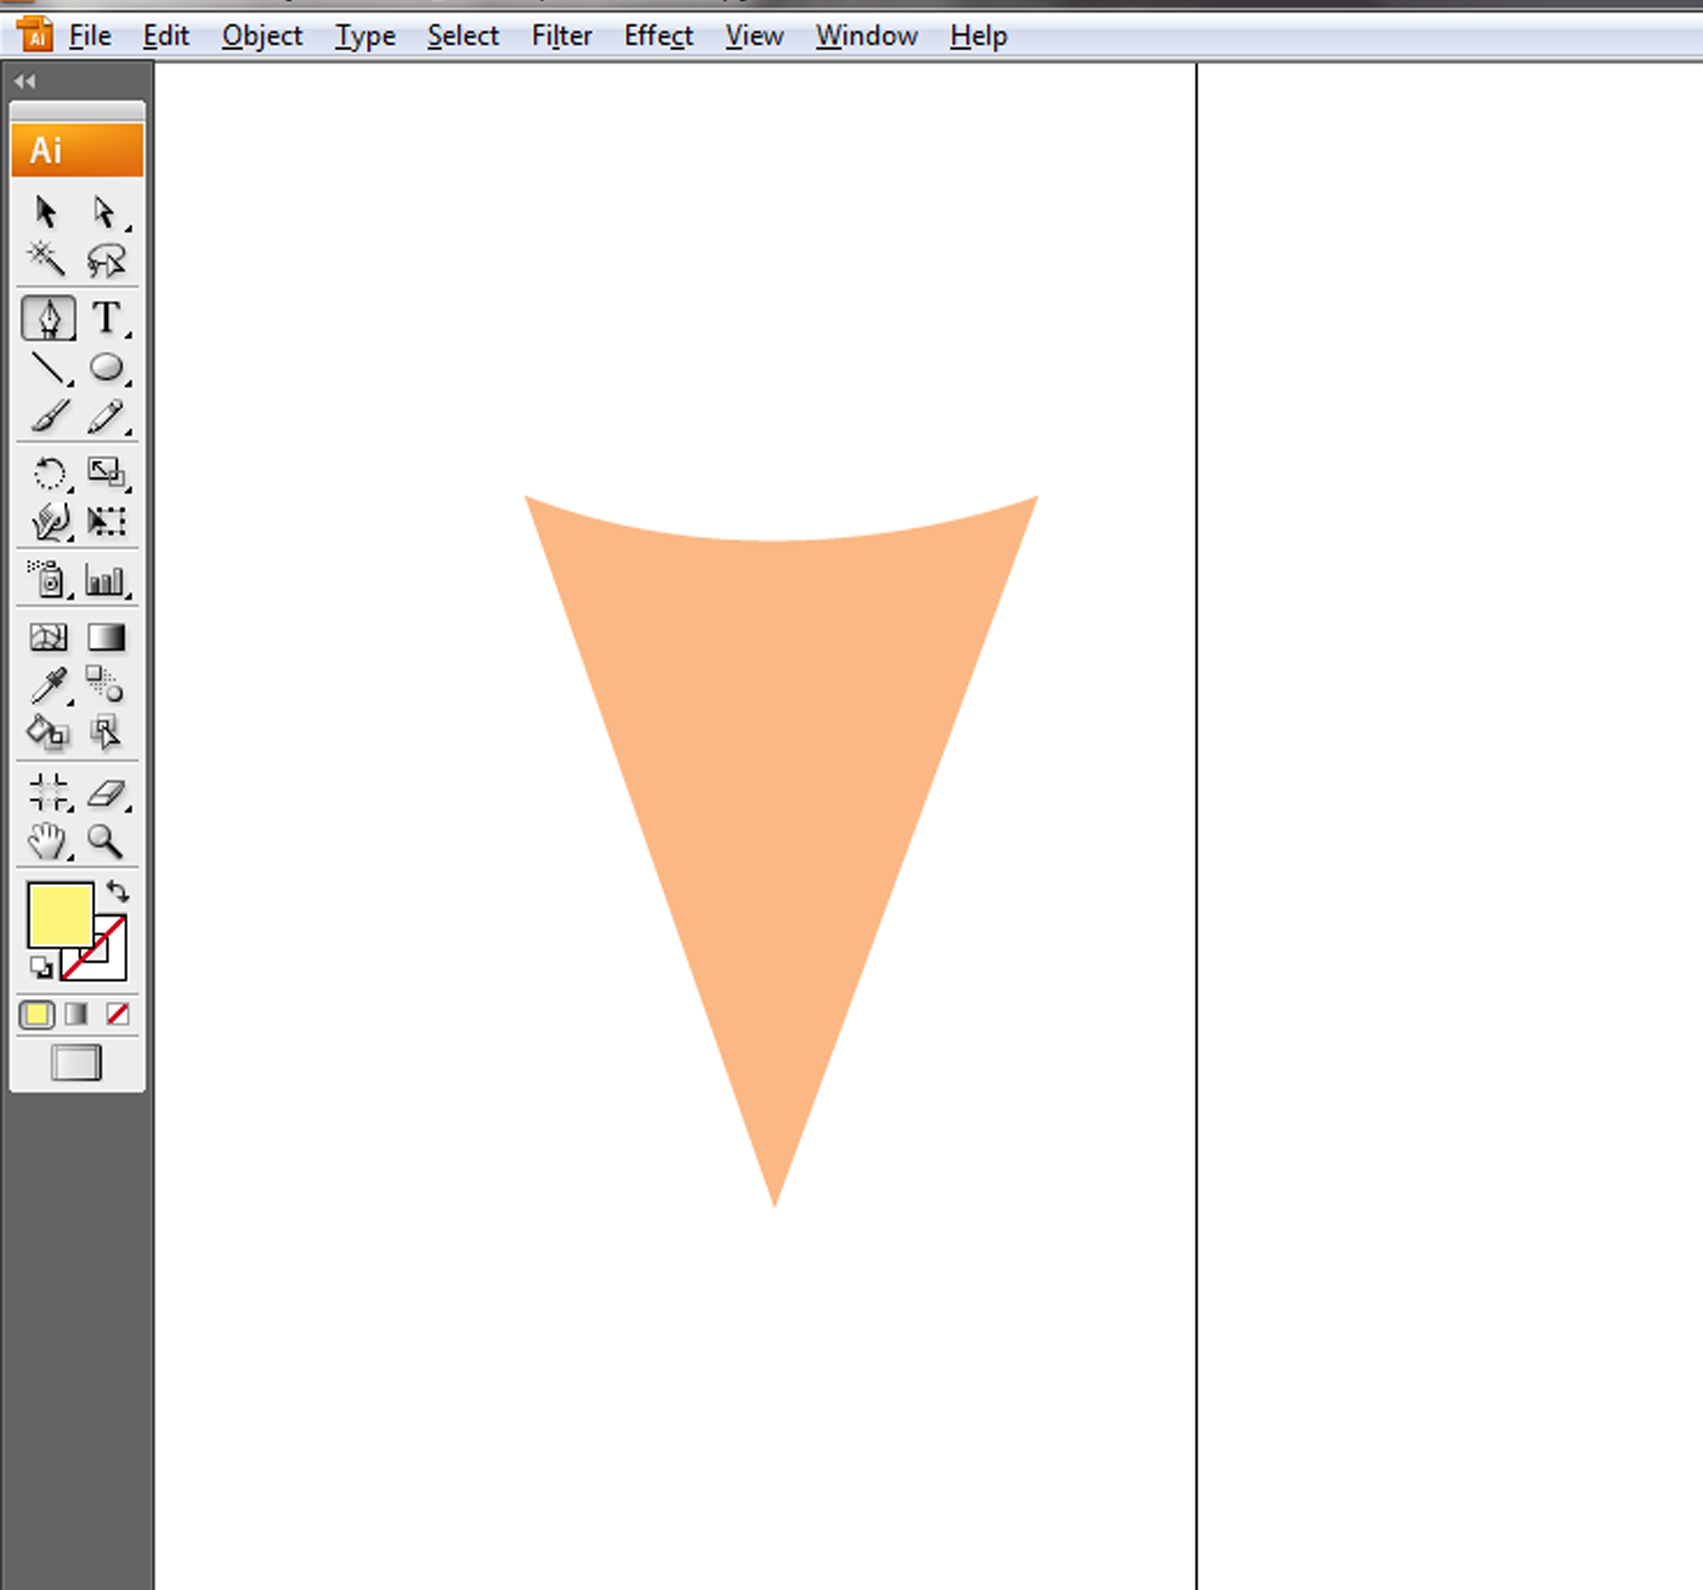The height and width of the screenshot is (1590, 1703).
Task: Open the screen mode selector button
Action: pos(76,1063)
